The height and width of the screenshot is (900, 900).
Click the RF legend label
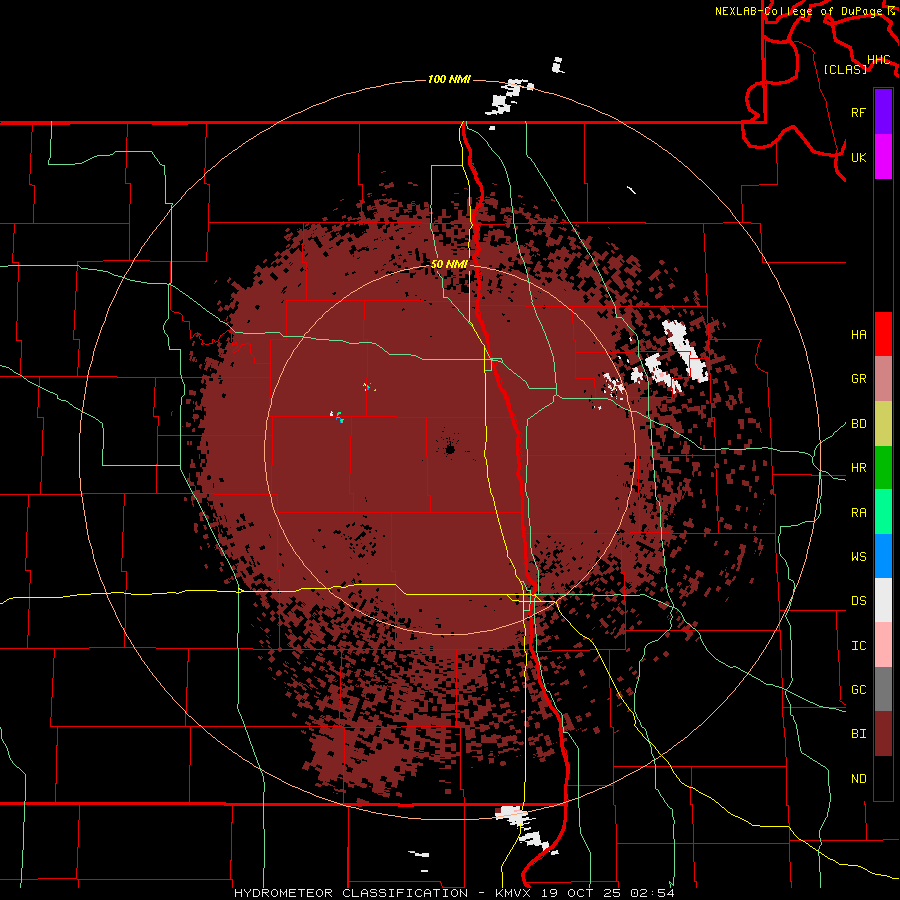pyautogui.click(x=858, y=112)
